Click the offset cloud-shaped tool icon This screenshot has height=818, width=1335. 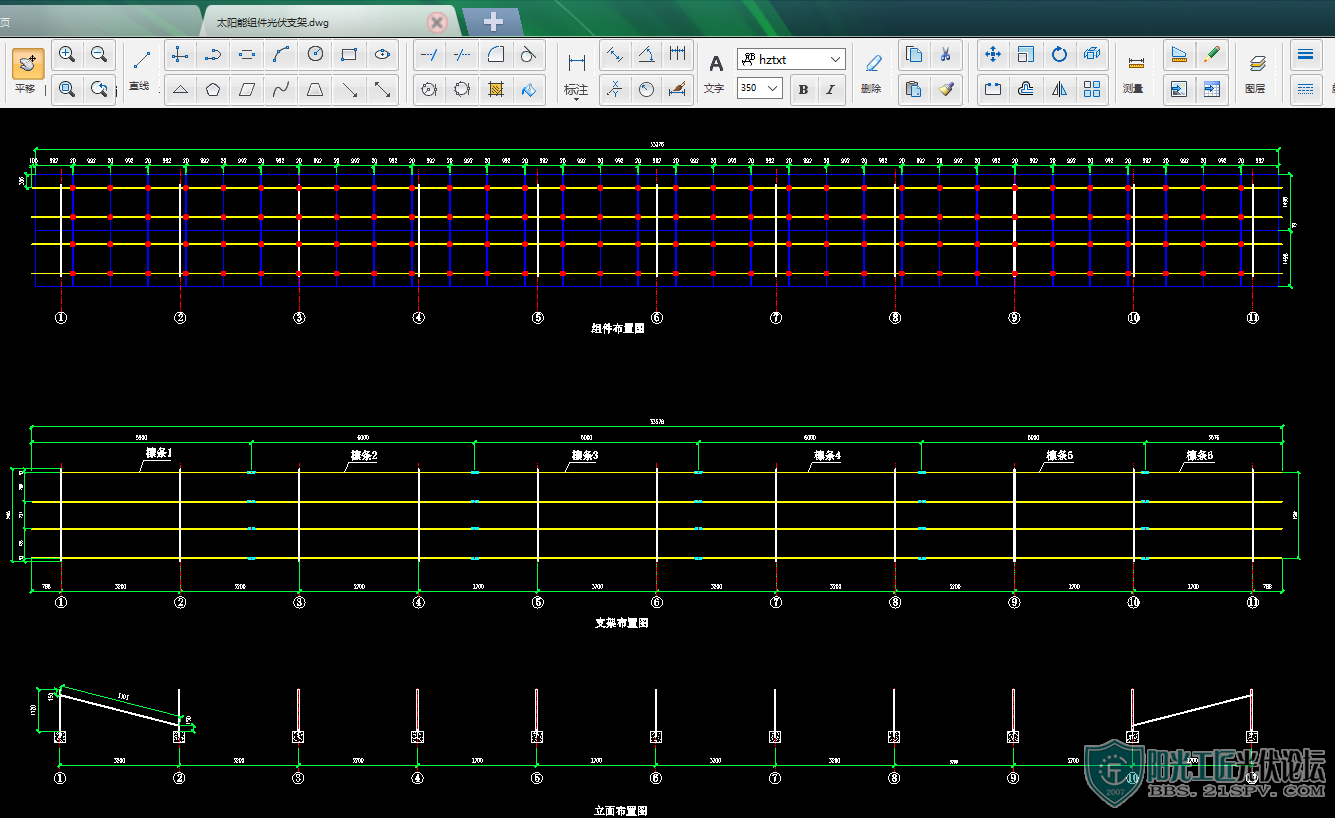(x=1025, y=89)
